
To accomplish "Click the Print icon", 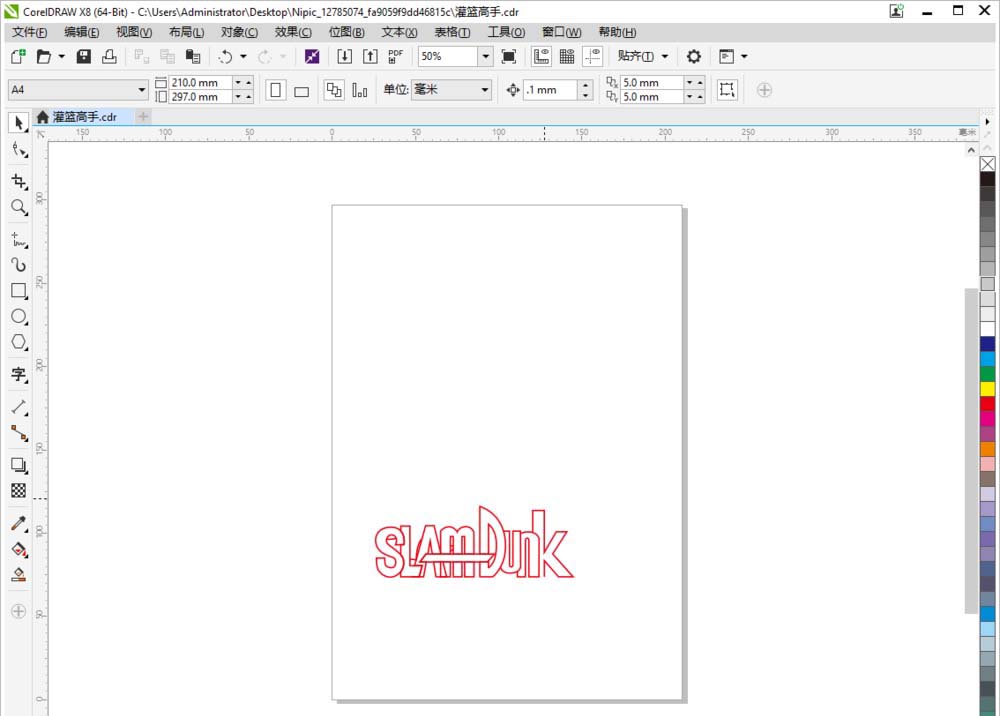I will click(109, 57).
